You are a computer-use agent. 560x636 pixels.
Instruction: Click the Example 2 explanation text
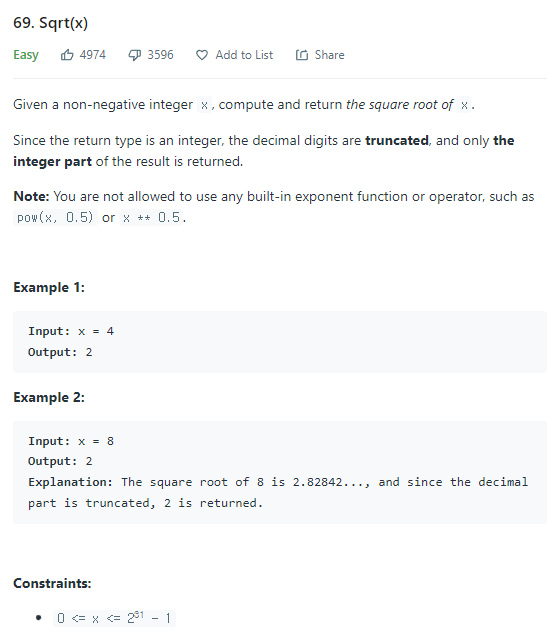coord(278,492)
